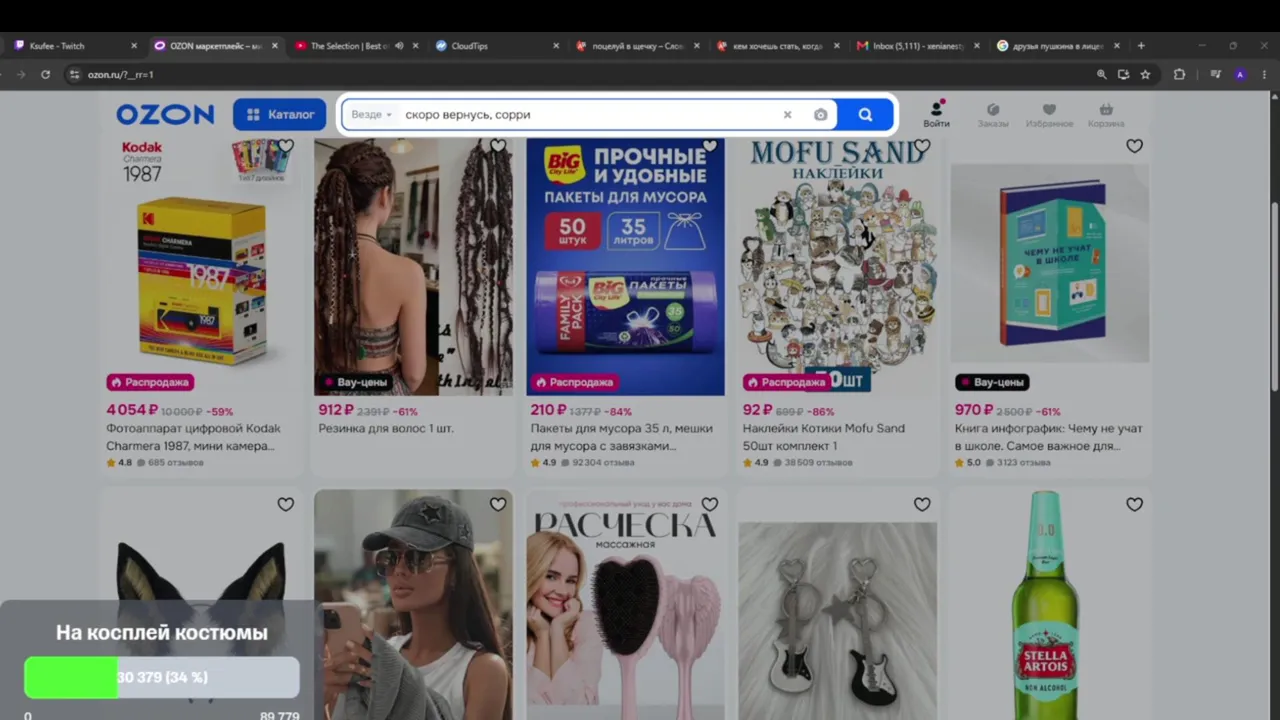Switch to the Ksufee - Twitch tab
The height and width of the screenshot is (720, 1280).
tap(75, 46)
